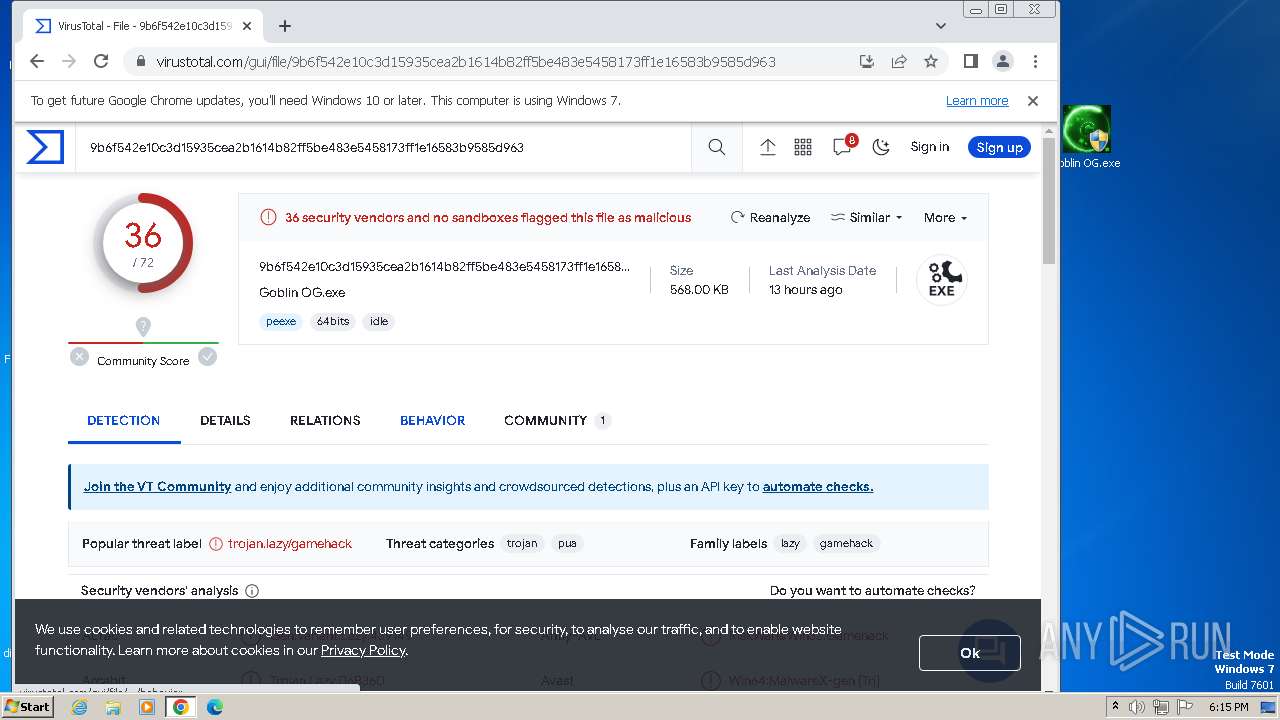Screen dimensions: 1280x720
Task: Click the hash search input field
Action: [x=383, y=147]
